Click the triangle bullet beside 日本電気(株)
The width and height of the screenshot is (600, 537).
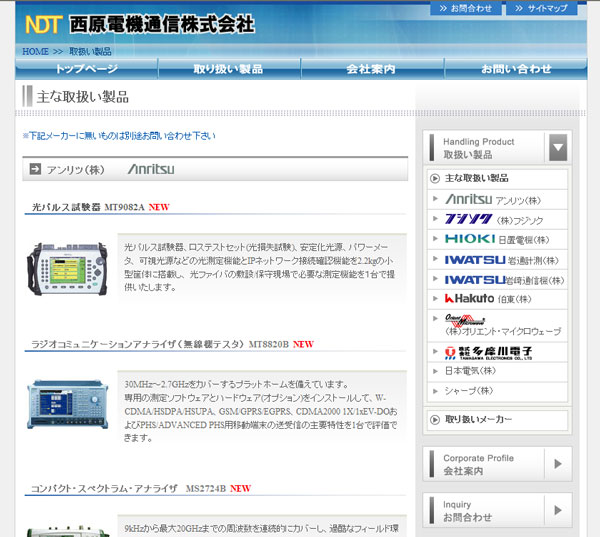[435, 371]
